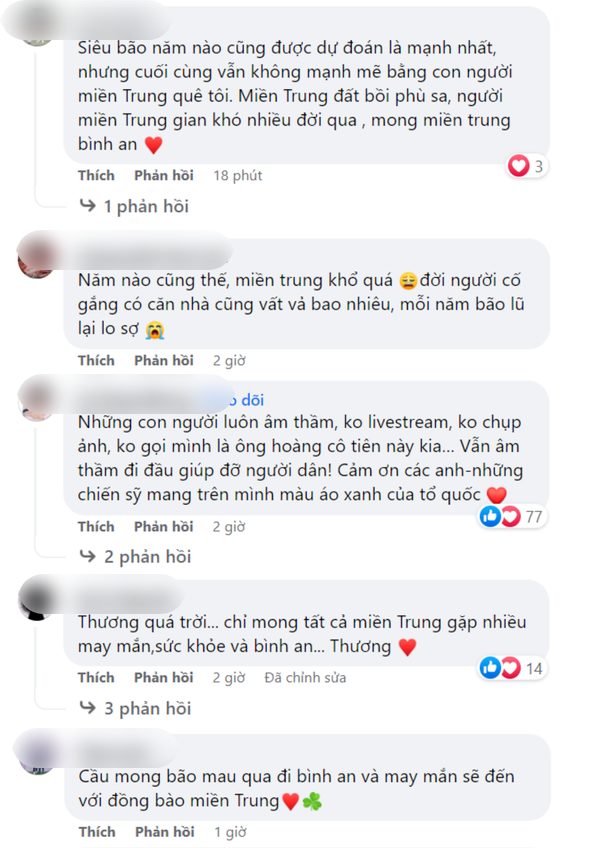Open the avatar of the "Năm nào cũng thế" commenter
Screen dimensions: 599x848
35,261
